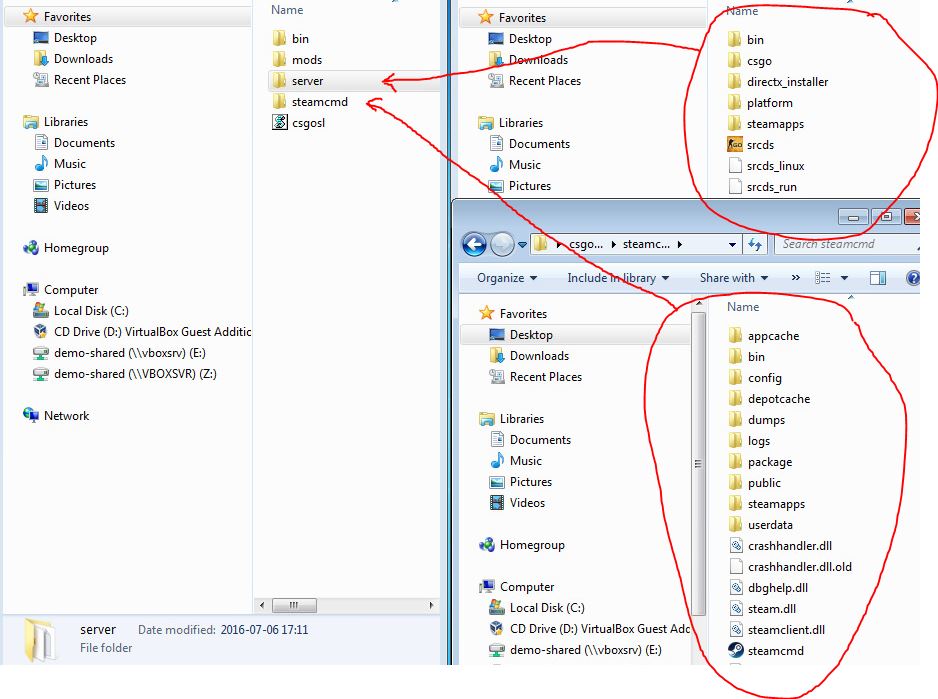Select the srcds_linux file icon
This screenshot has height=699, width=938.
coord(735,166)
